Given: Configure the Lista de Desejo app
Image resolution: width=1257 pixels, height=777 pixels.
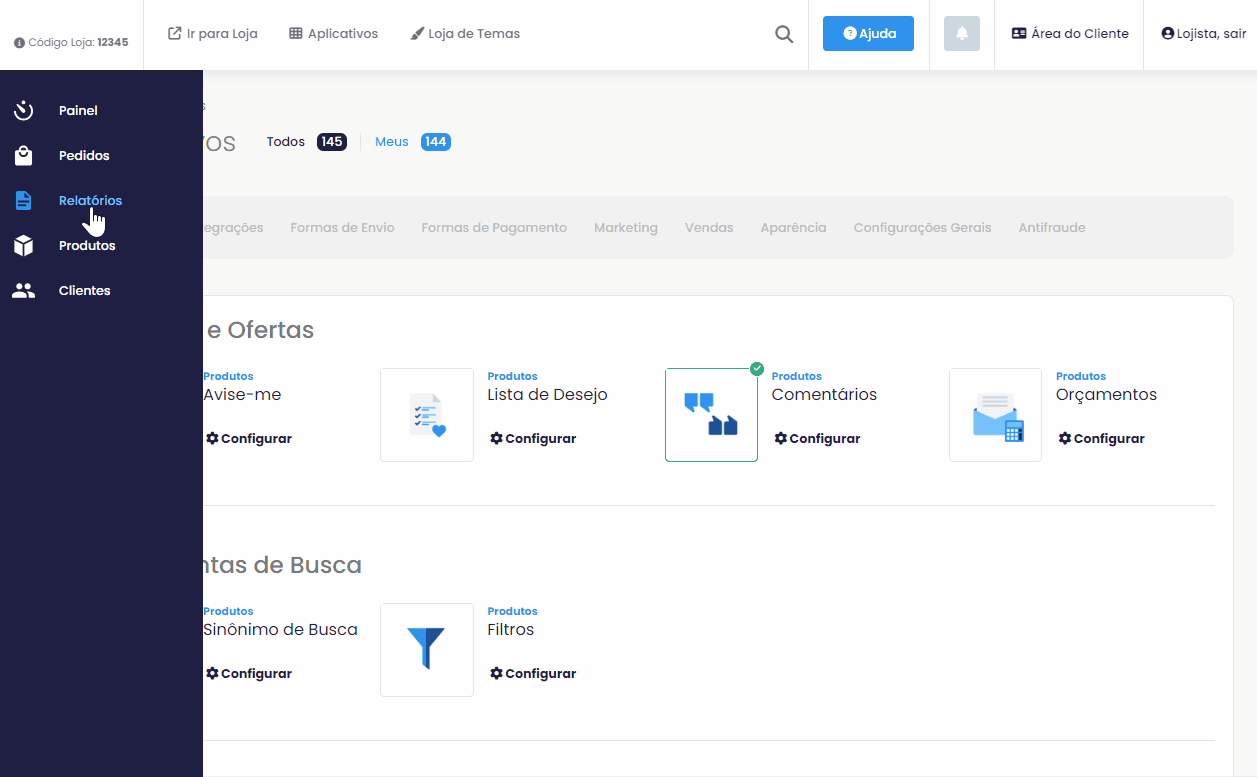Looking at the screenshot, I should point(533,439).
